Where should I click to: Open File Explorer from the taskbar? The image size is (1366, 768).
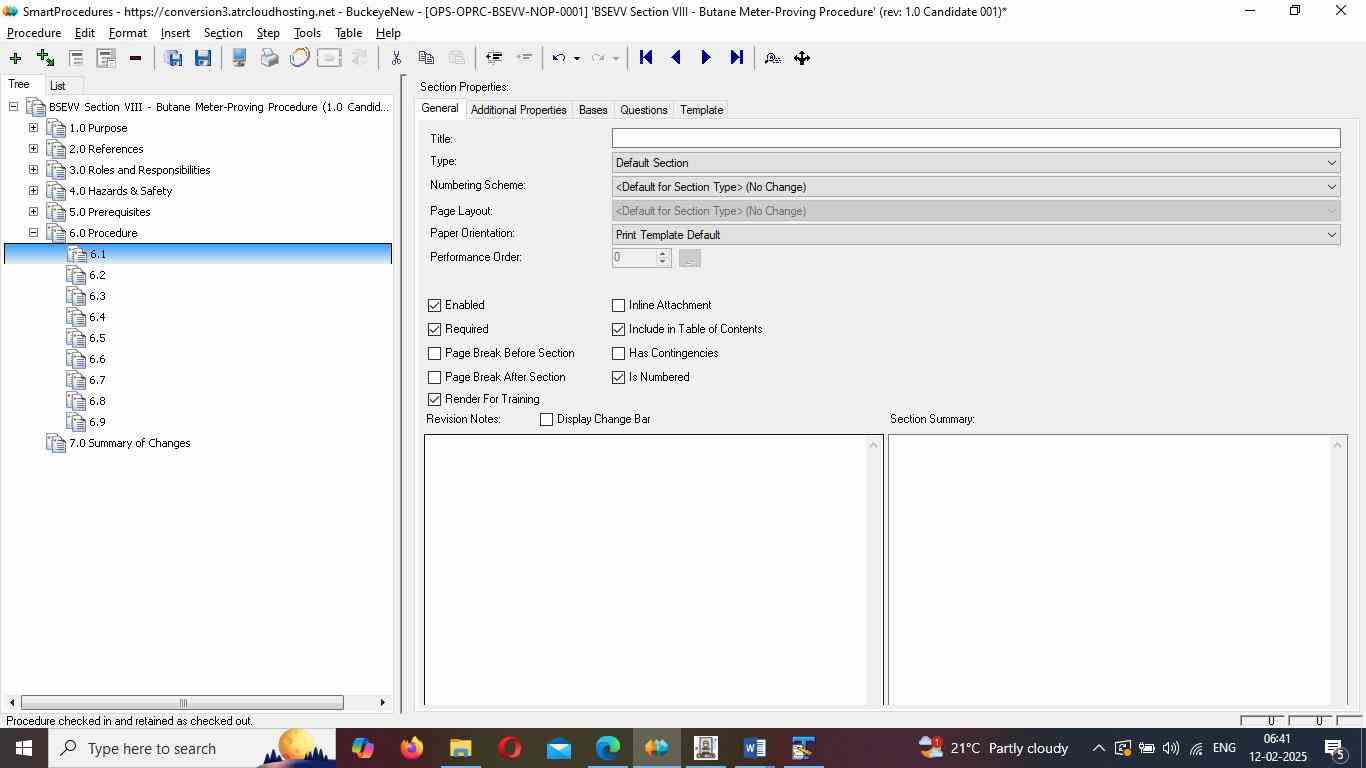tap(460, 748)
